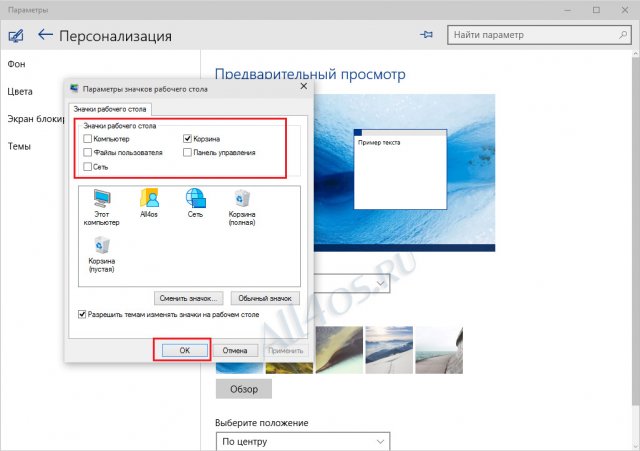Select the Корзина (полная) icon
This screenshot has width=640, height=451.
(242, 208)
